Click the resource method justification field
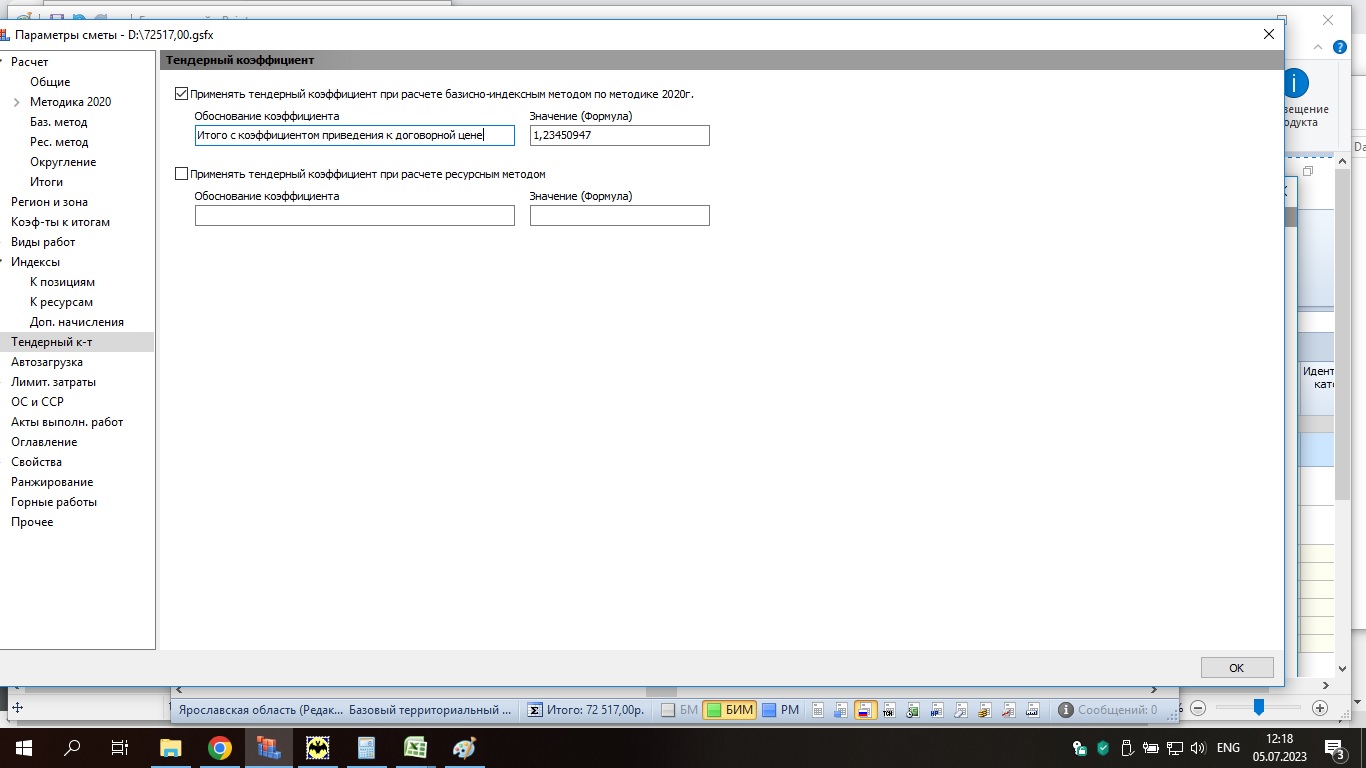The height and width of the screenshot is (768, 1366). click(355, 215)
